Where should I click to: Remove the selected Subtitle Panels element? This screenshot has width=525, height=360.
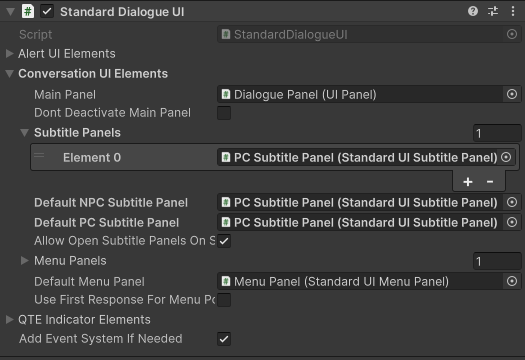[490, 182]
